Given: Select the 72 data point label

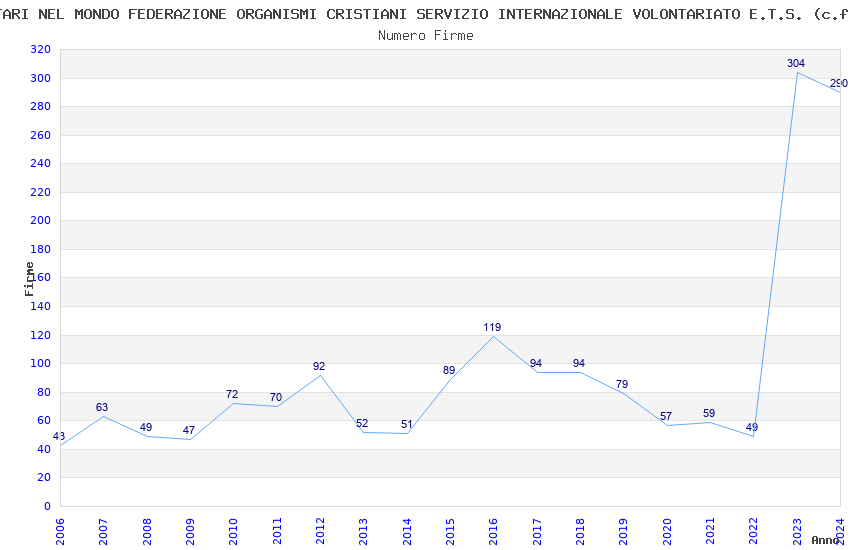Looking at the screenshot, I should click(x=232, y=394).
